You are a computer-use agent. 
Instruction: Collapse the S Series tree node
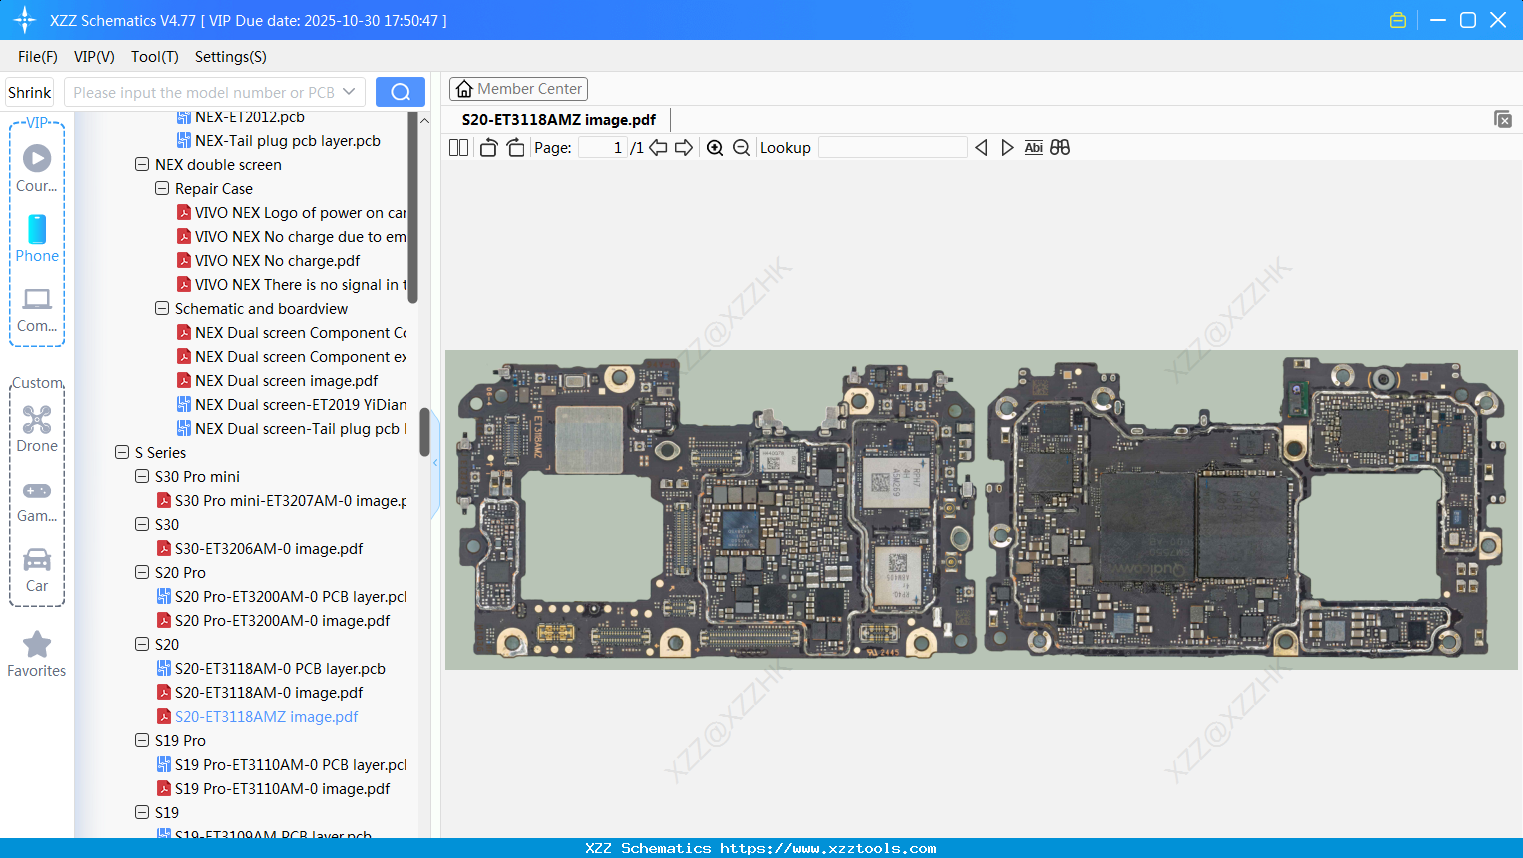click(x=122, y=452)
